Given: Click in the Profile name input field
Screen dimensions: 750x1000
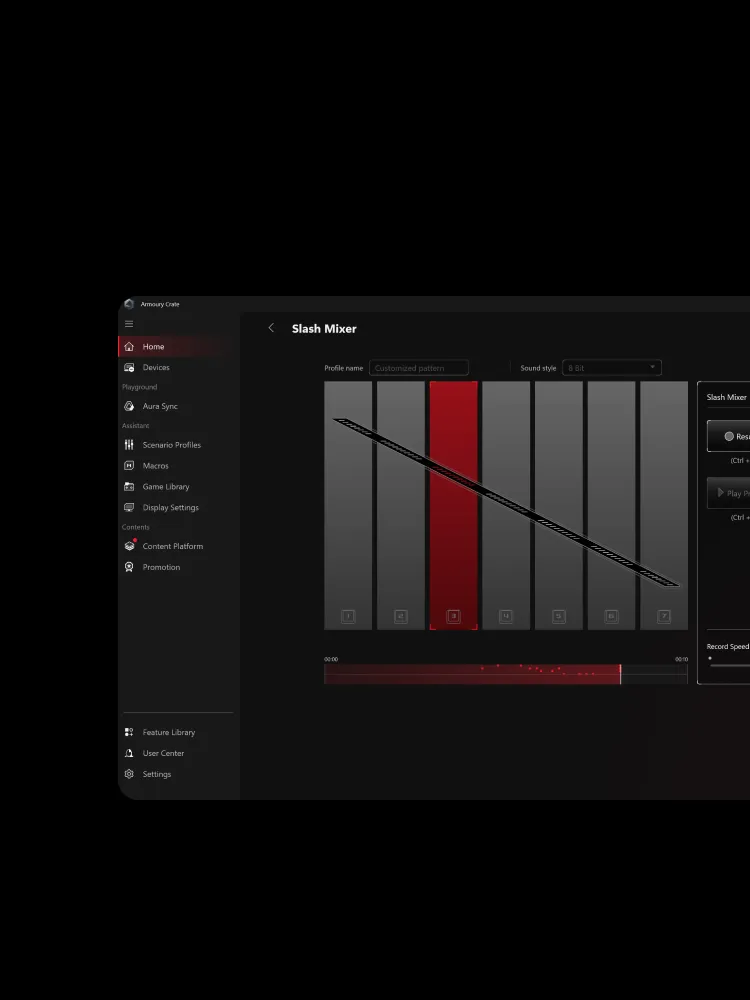Looking at the screenshot, I should (x=419, y=368).
